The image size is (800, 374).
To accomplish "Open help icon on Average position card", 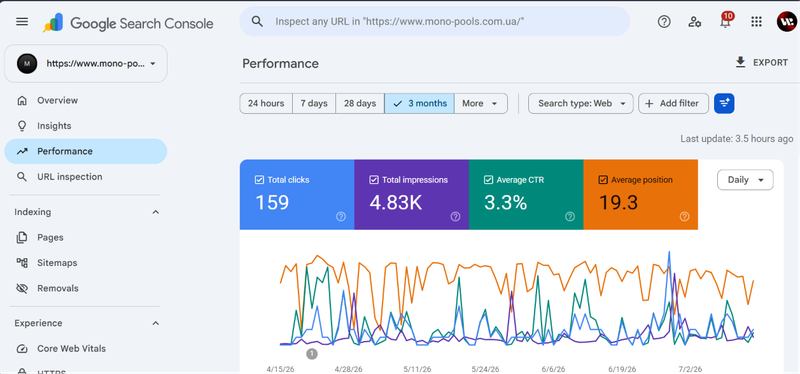I will (x=685, y=217).
